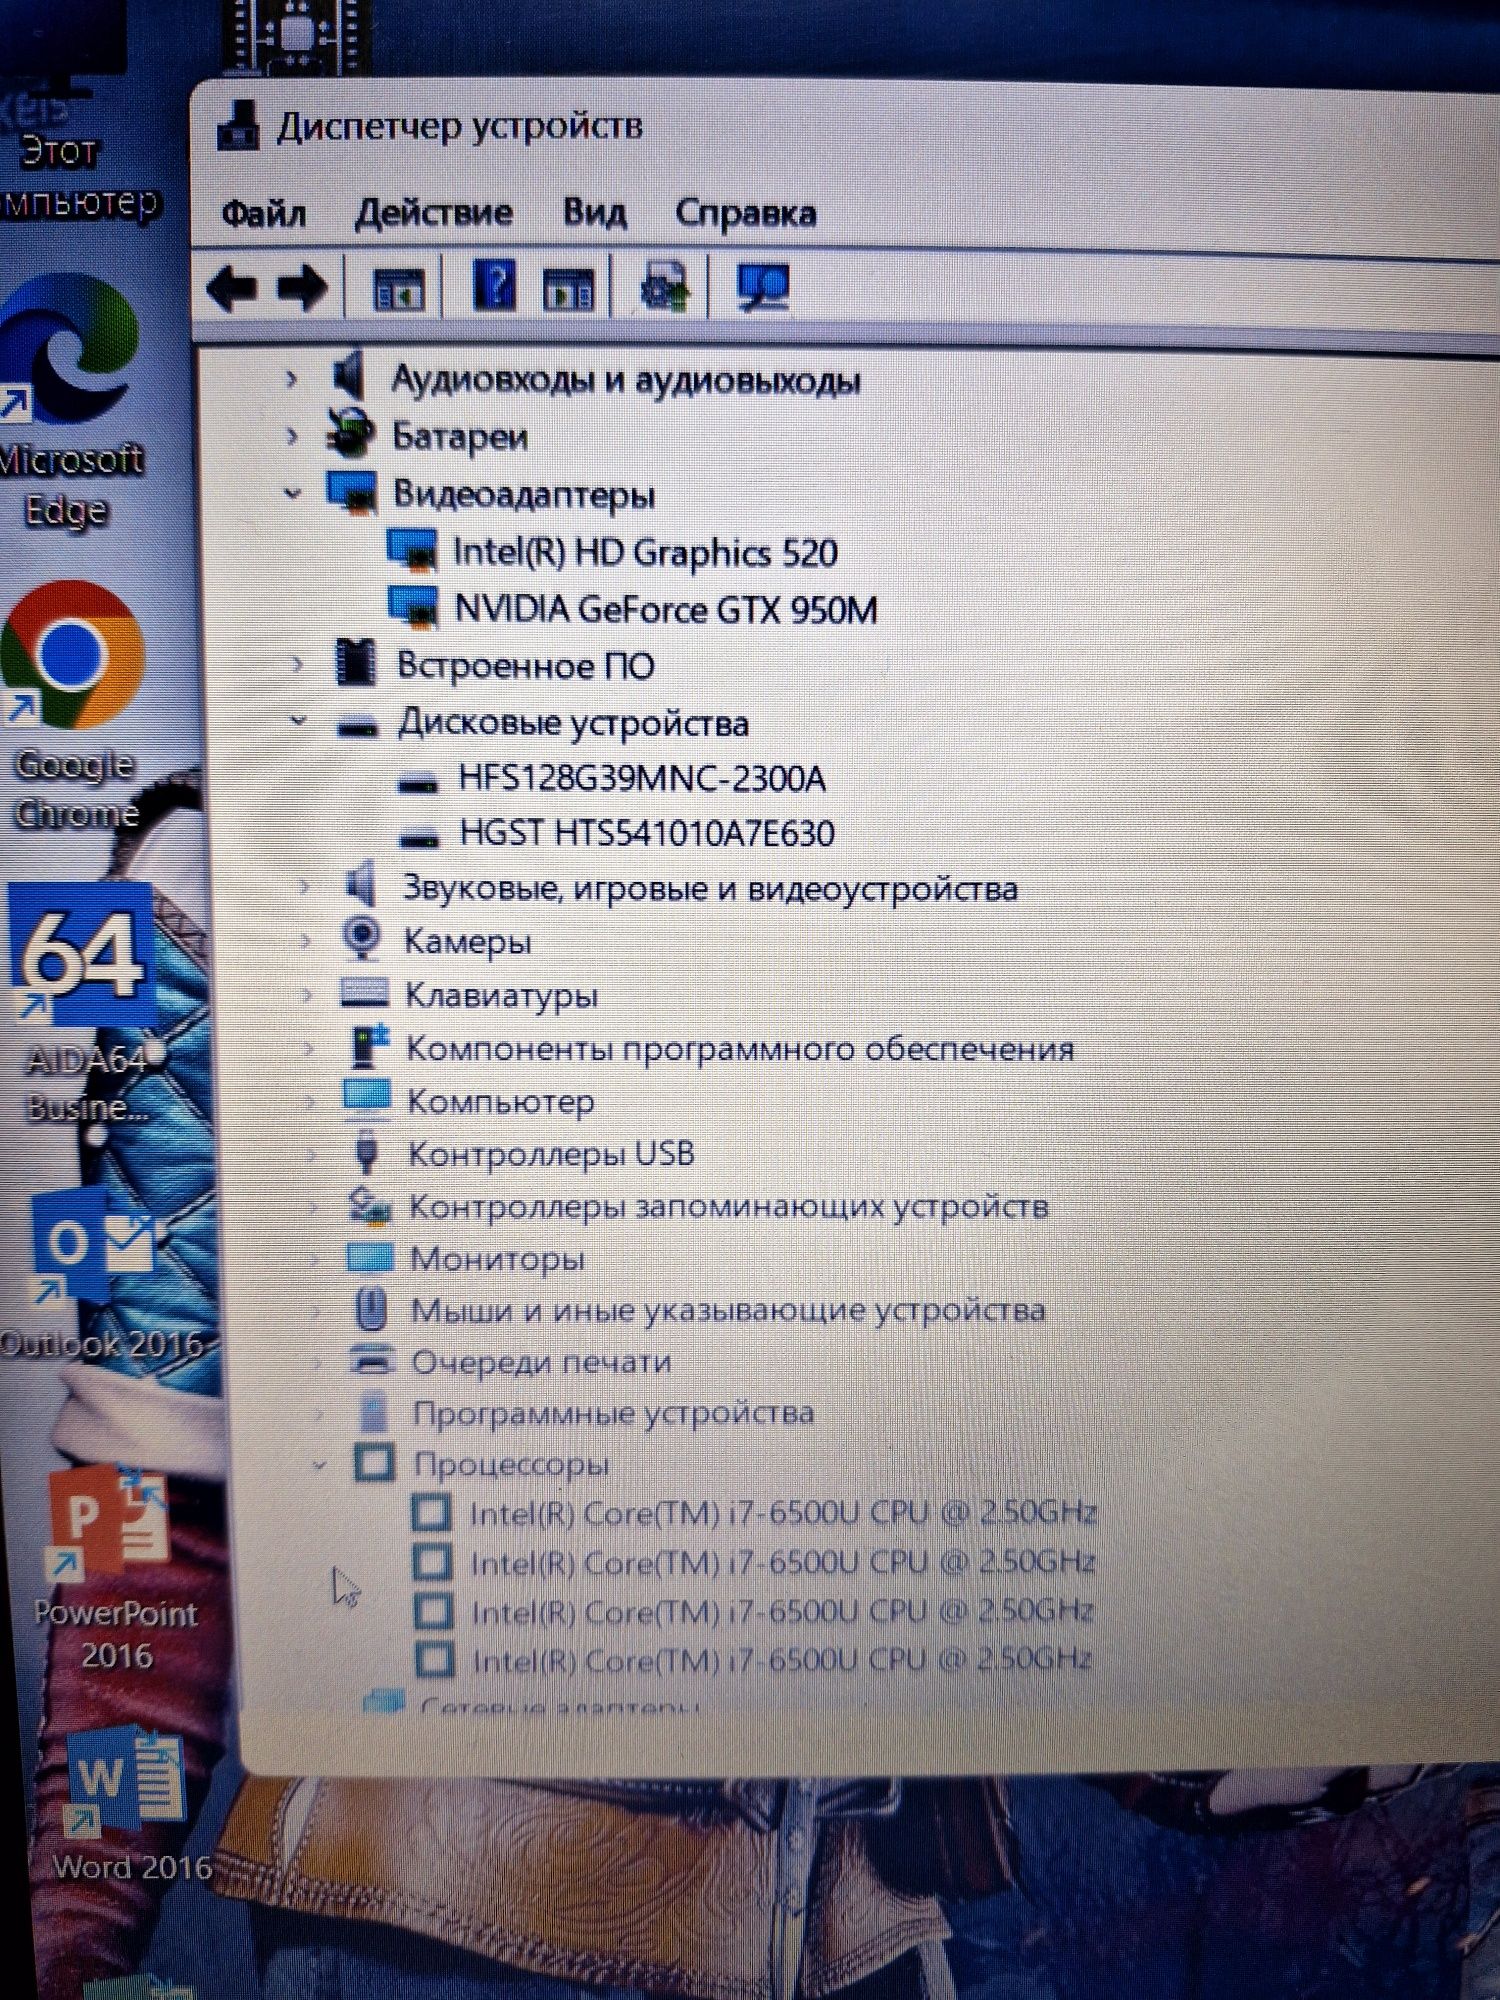
Task: Click the Google Chrome desktop shortcut
Action: [73, 706]
